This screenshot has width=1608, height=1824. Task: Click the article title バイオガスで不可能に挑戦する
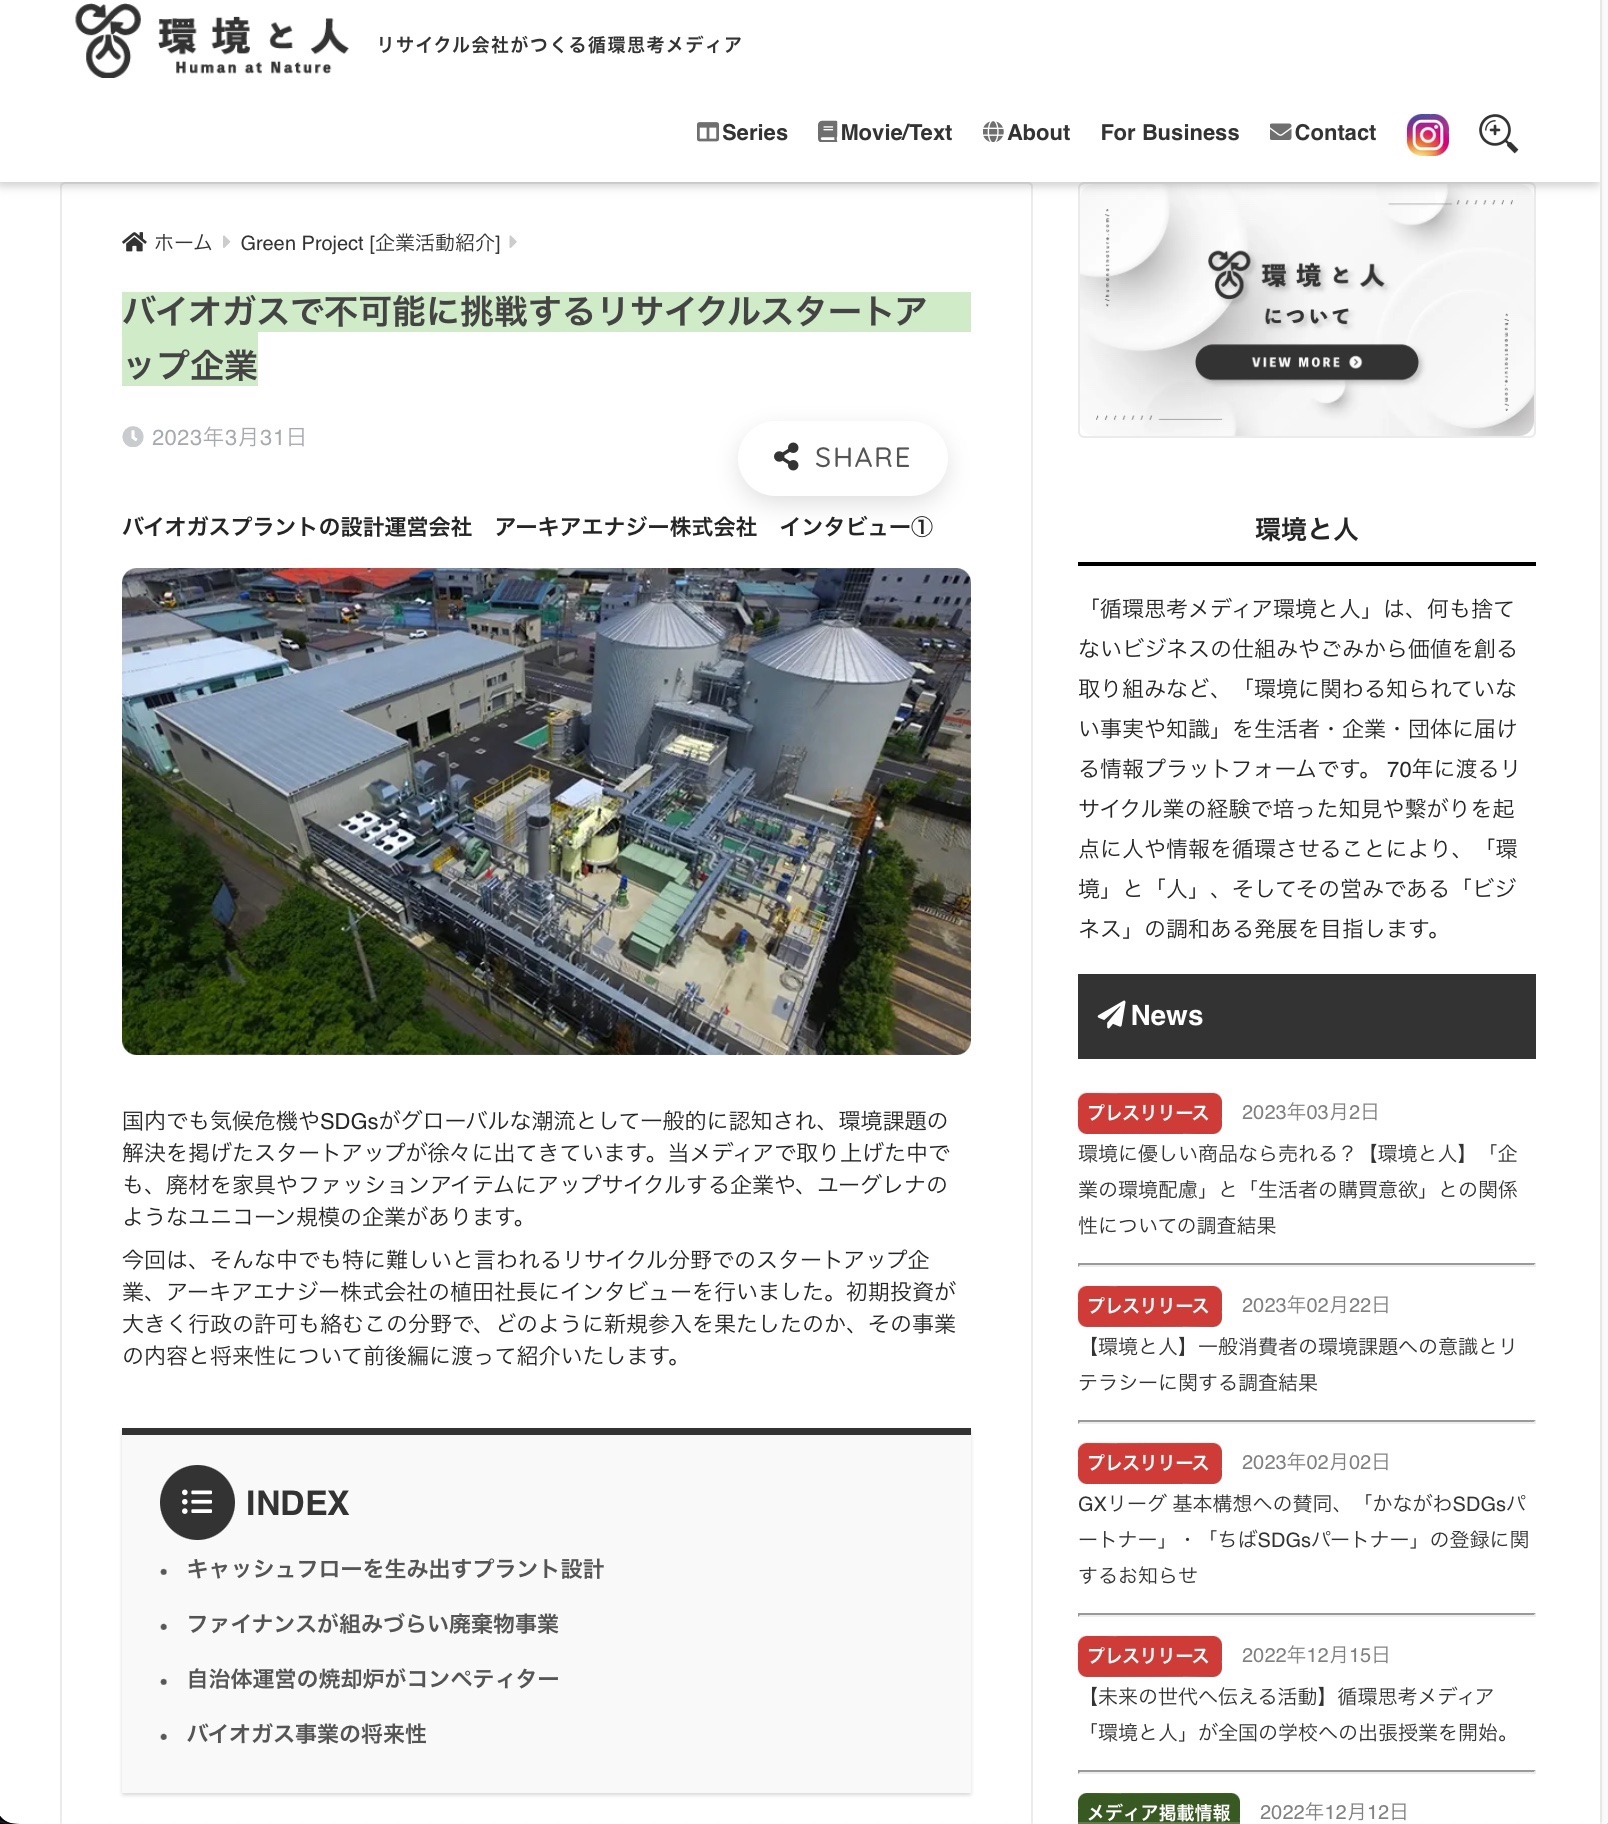[x=546, y=338]
